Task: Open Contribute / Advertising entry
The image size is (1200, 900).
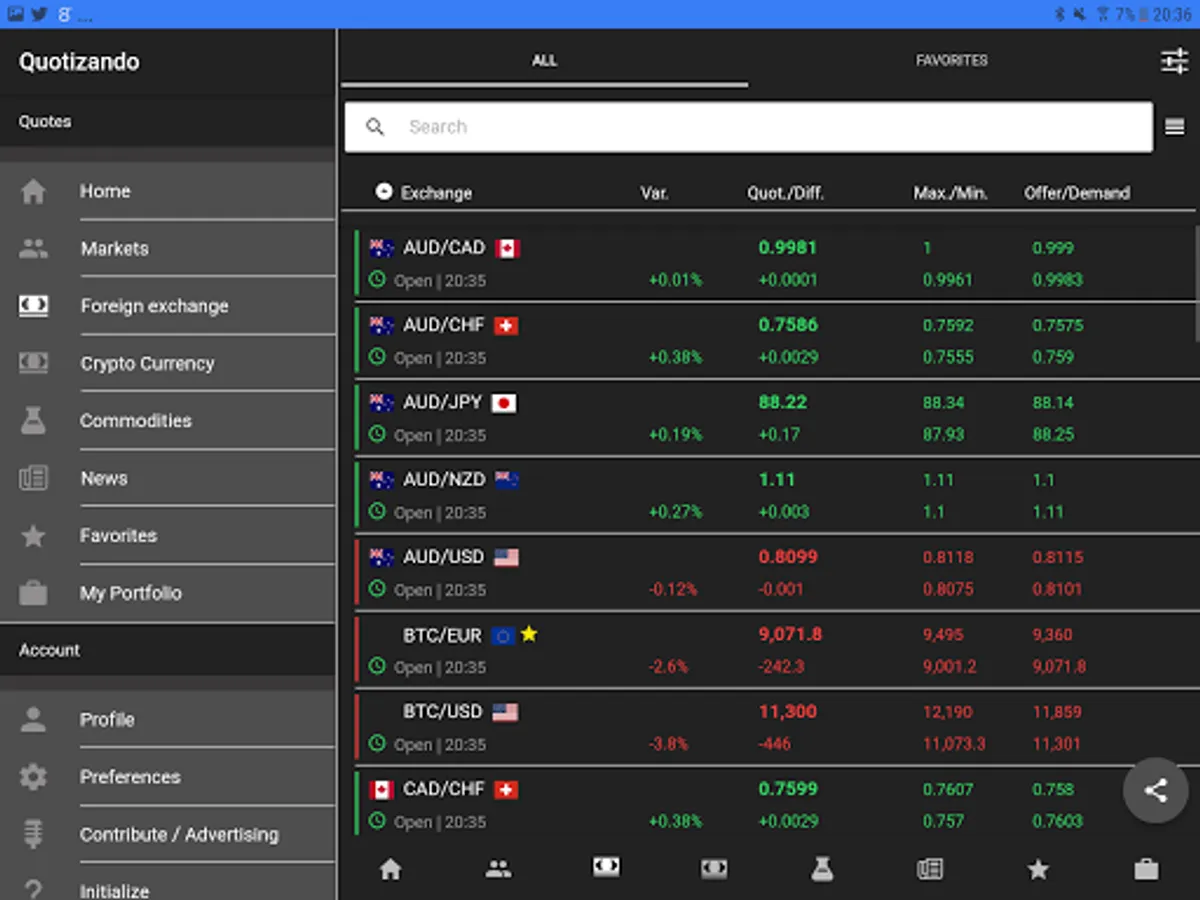Action: point(168,834)
